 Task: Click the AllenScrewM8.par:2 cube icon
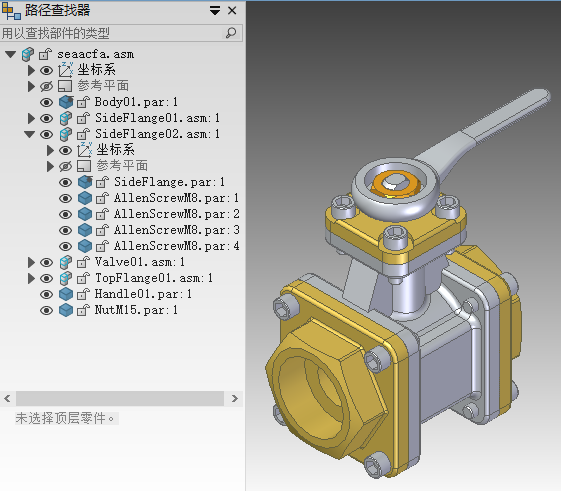[85, 214]
